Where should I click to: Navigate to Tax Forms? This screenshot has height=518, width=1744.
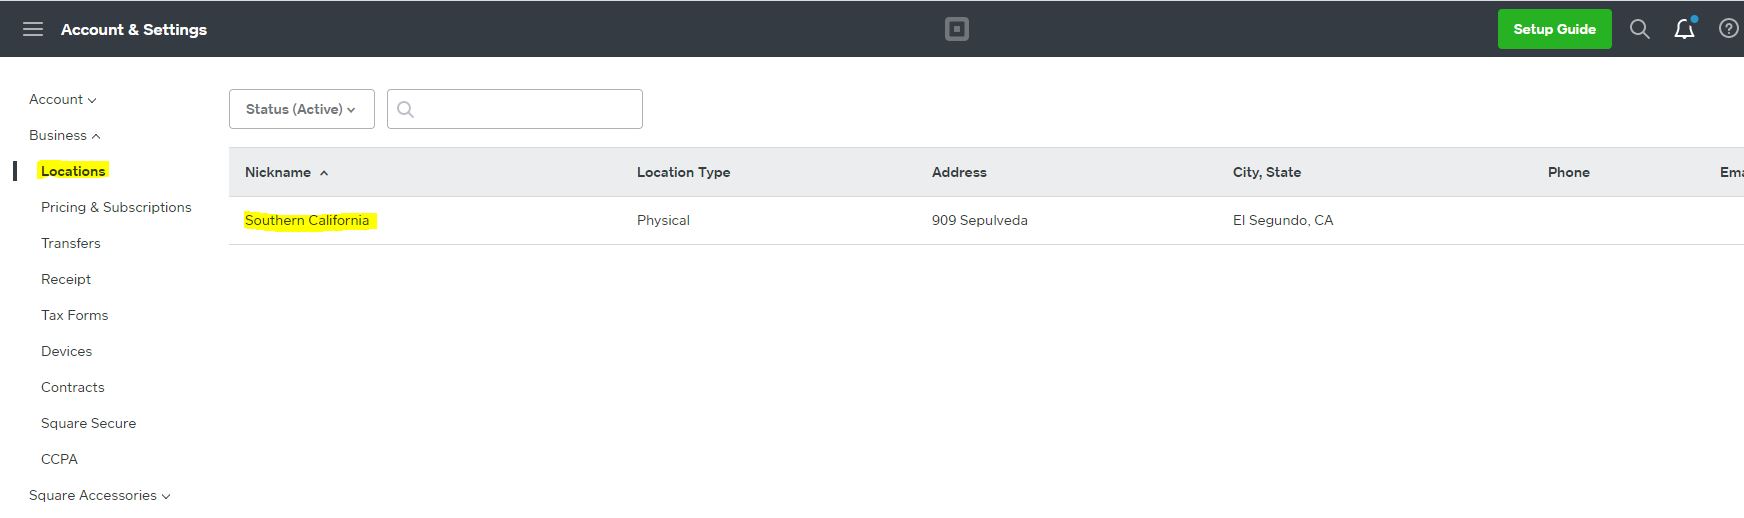pyautogui.click(x=74, y=315)
